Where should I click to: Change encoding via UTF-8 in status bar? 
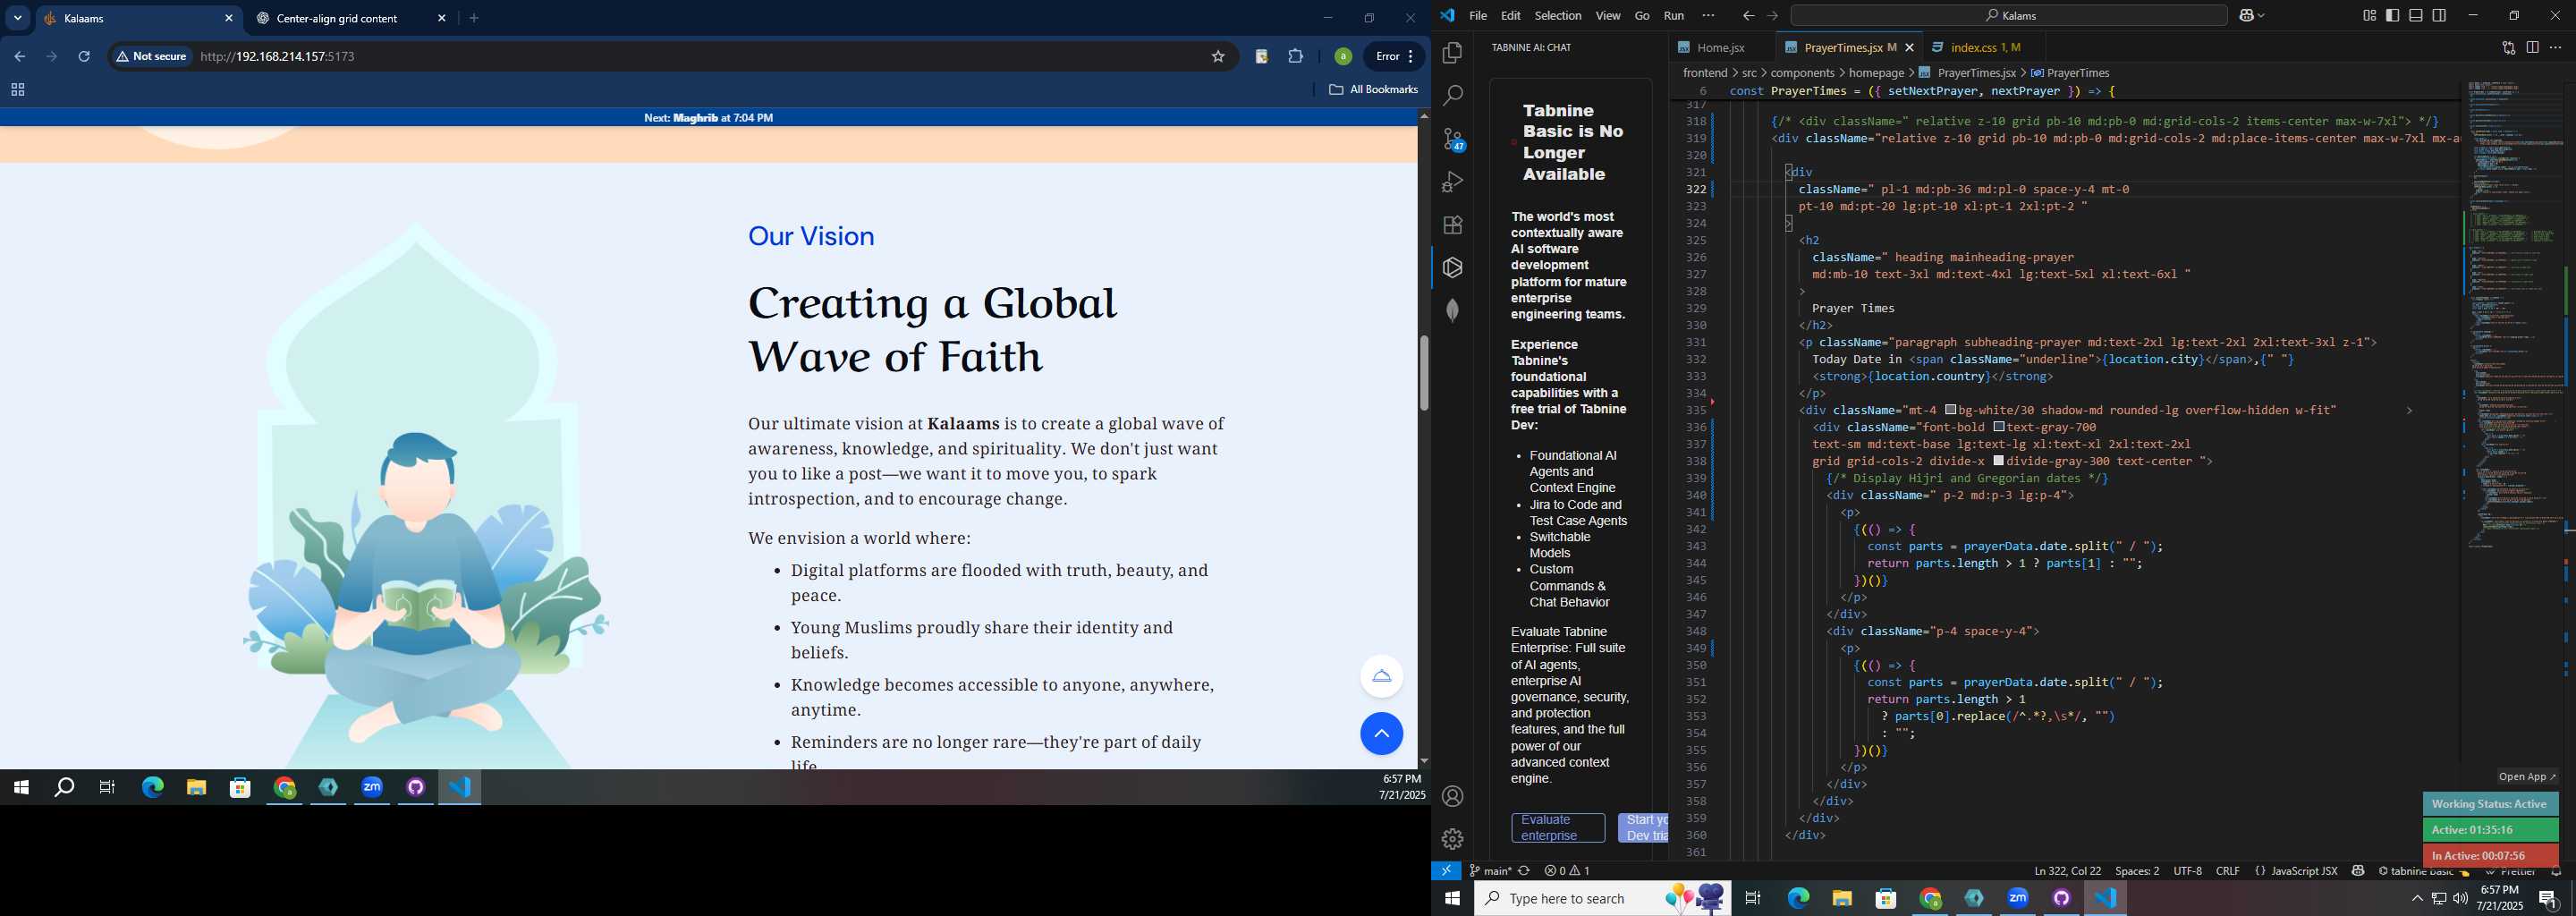point(2187,871)
